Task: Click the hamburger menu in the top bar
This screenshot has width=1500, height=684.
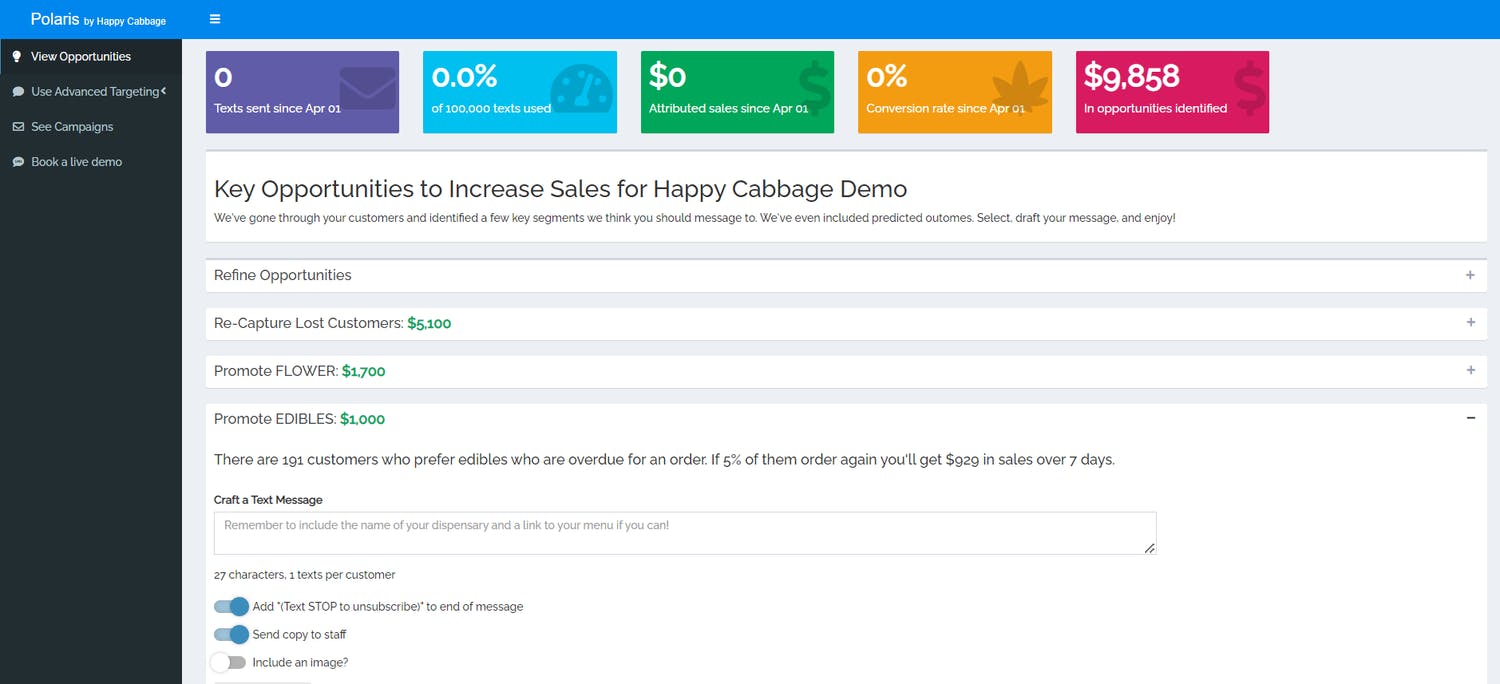Action: coord(214,18)
